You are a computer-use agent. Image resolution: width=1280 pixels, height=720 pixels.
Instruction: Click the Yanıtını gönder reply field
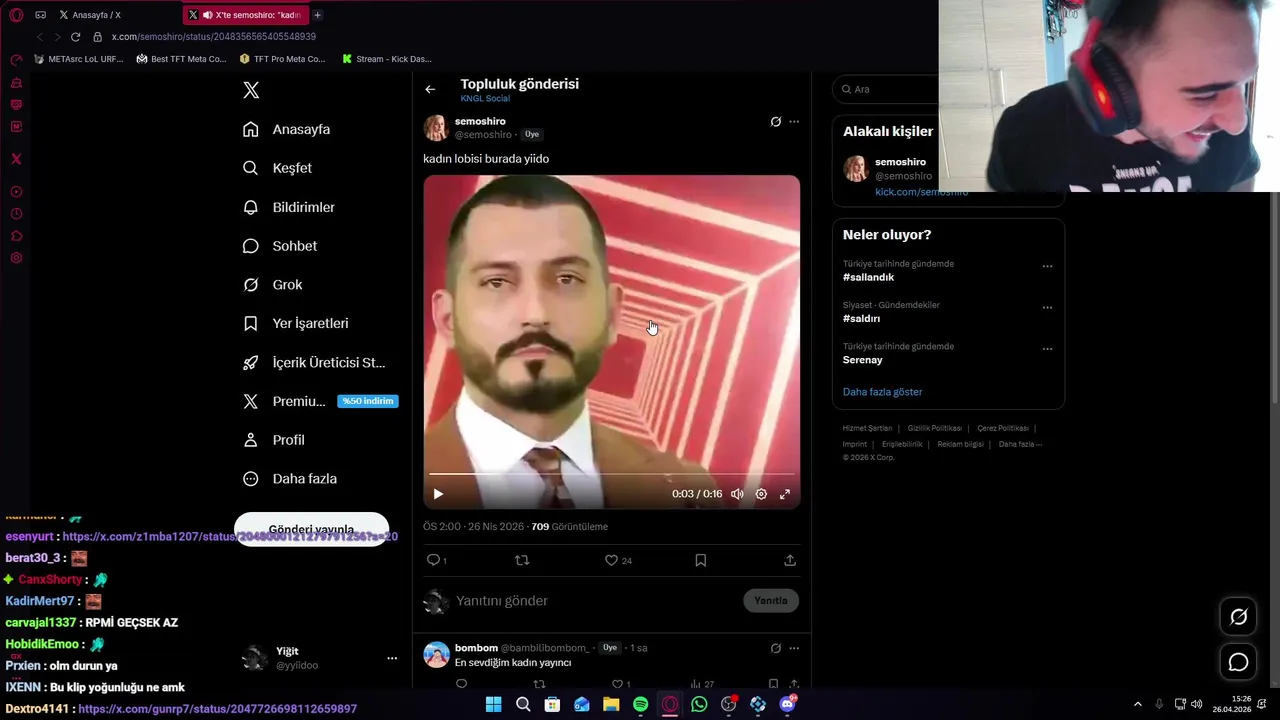pos(595,601)
